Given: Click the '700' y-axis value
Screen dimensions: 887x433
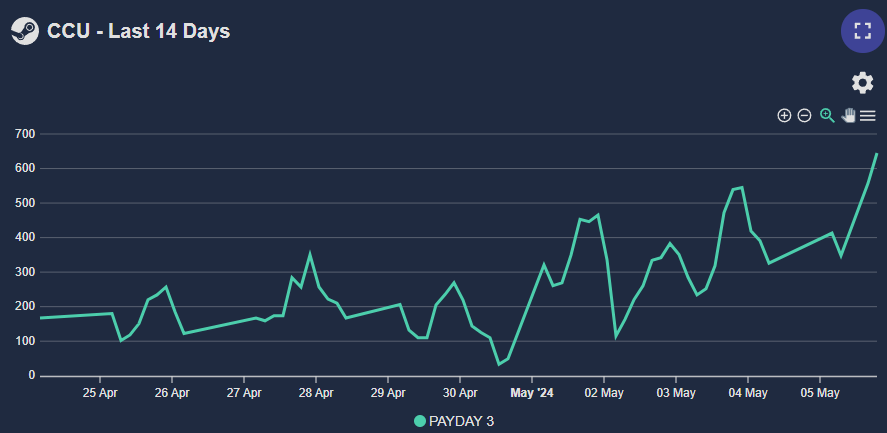Looking at the screenshot, I should coord(26,134).
